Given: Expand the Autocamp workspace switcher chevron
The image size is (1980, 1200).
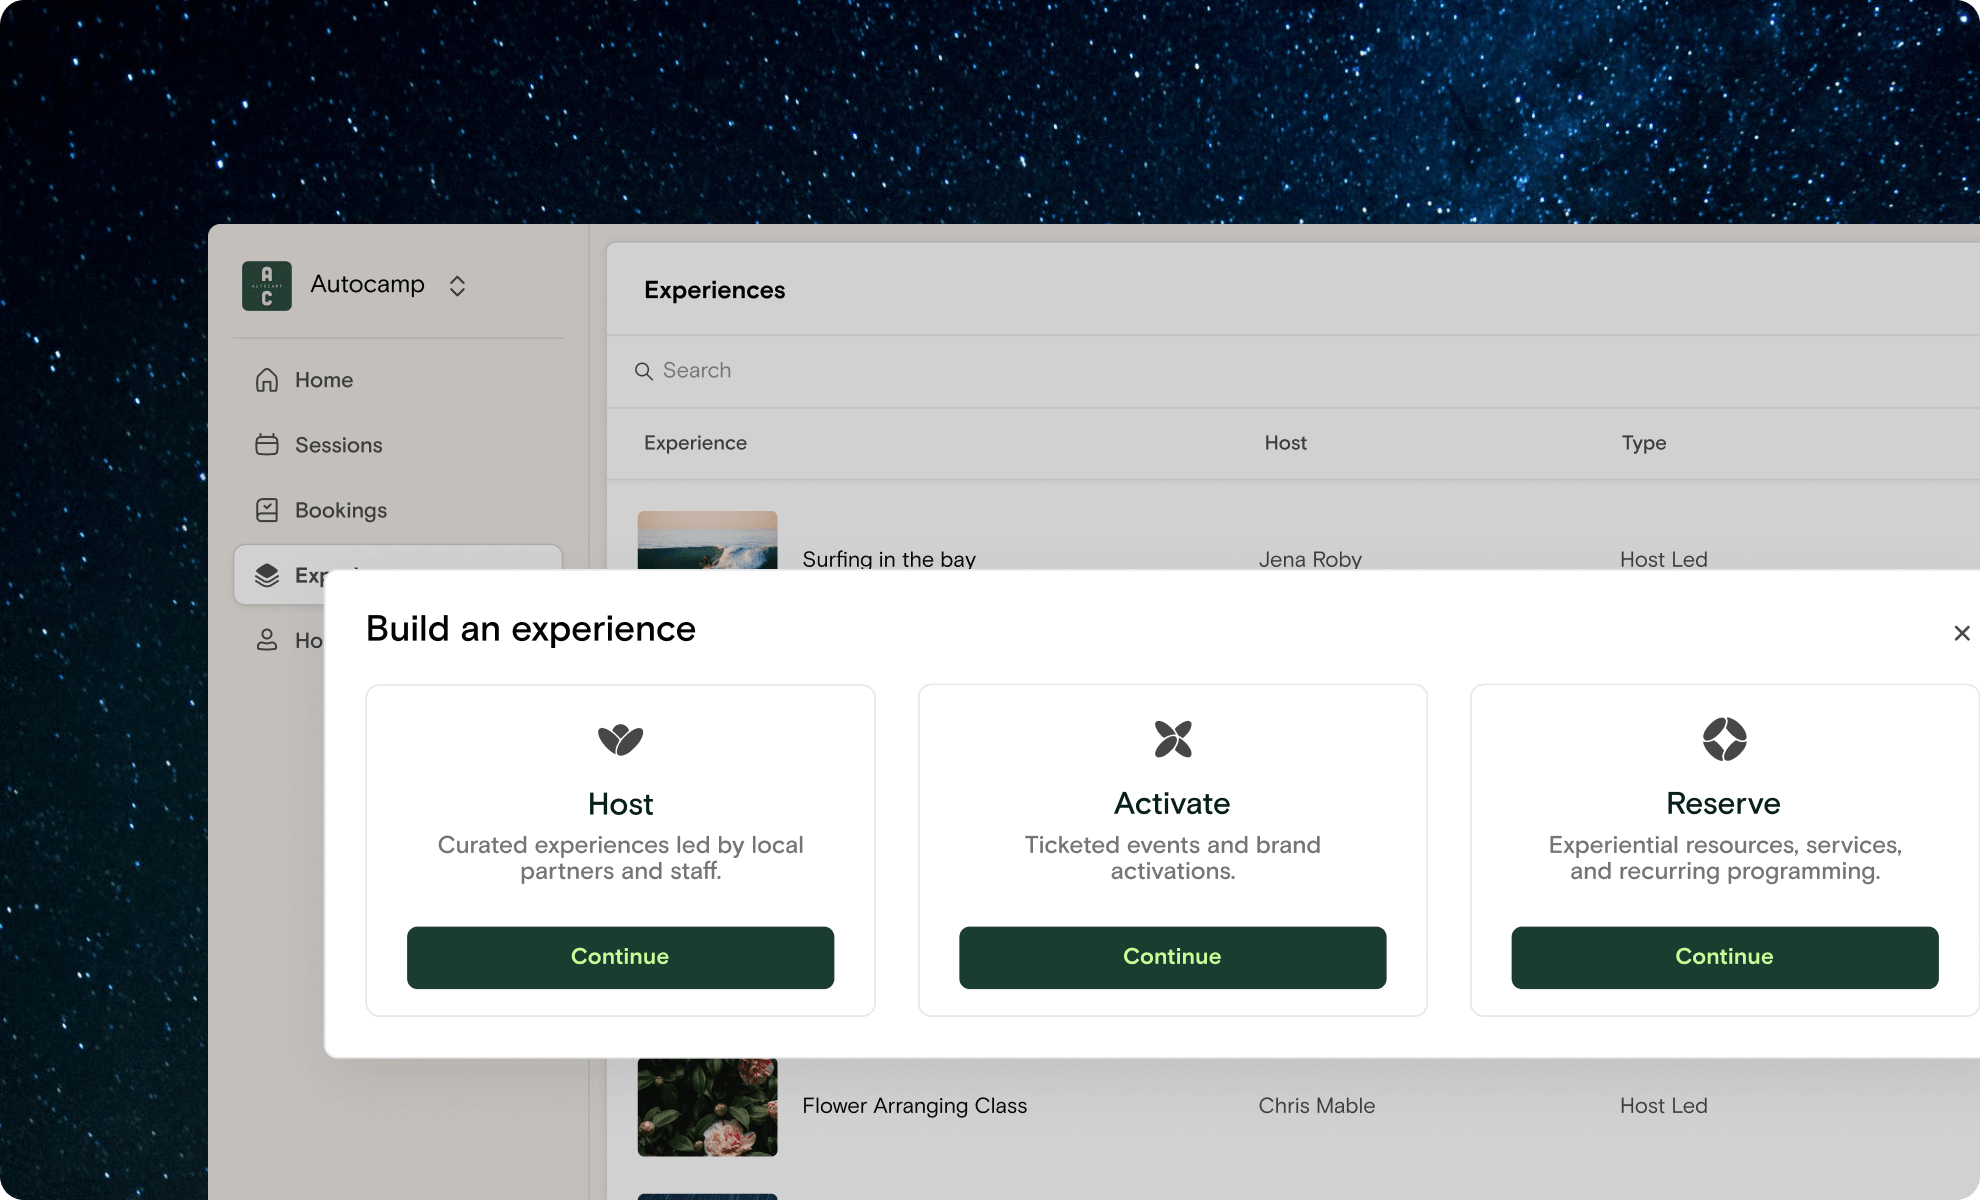Looking at the screenshot, I should tap(457, 286).
